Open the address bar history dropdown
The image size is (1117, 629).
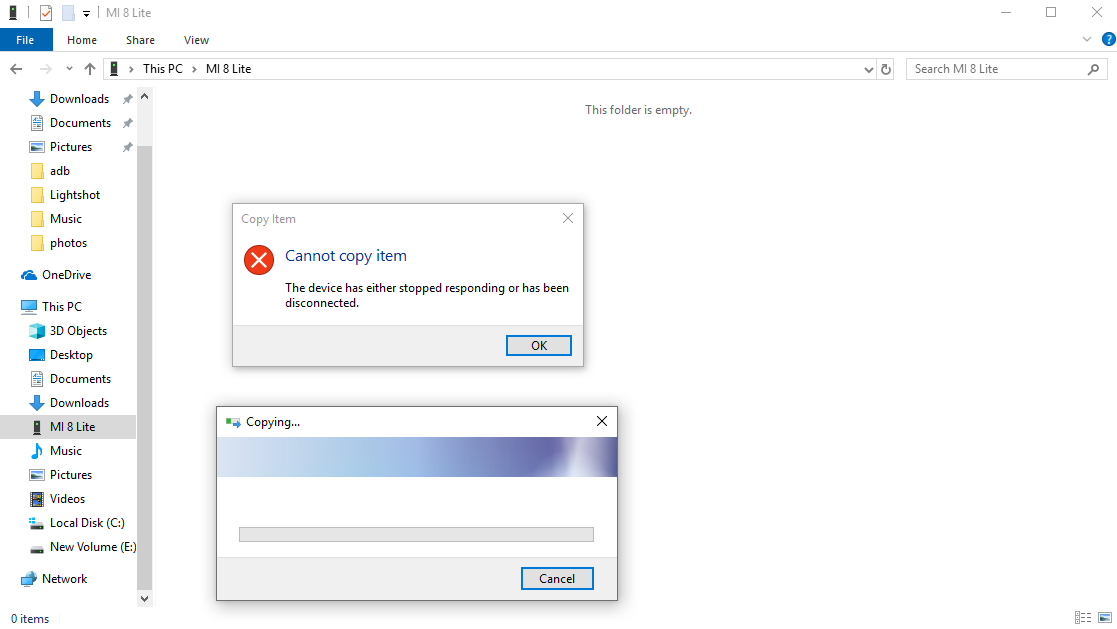pos(868,69)
